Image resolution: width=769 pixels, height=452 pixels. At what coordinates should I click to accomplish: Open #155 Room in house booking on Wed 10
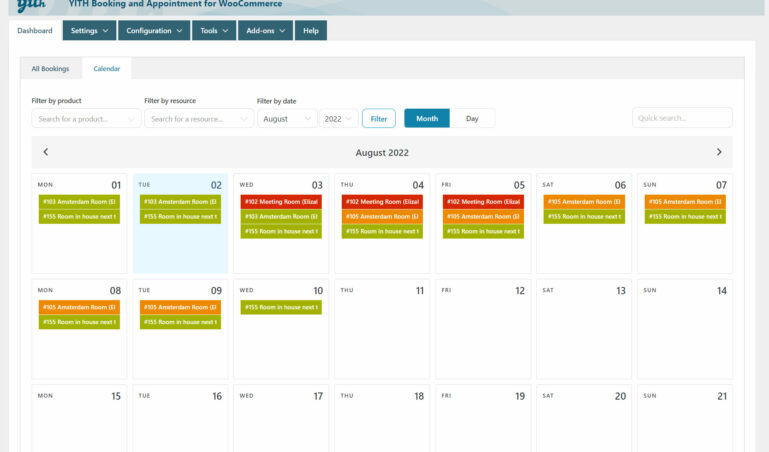coord(281,307)
